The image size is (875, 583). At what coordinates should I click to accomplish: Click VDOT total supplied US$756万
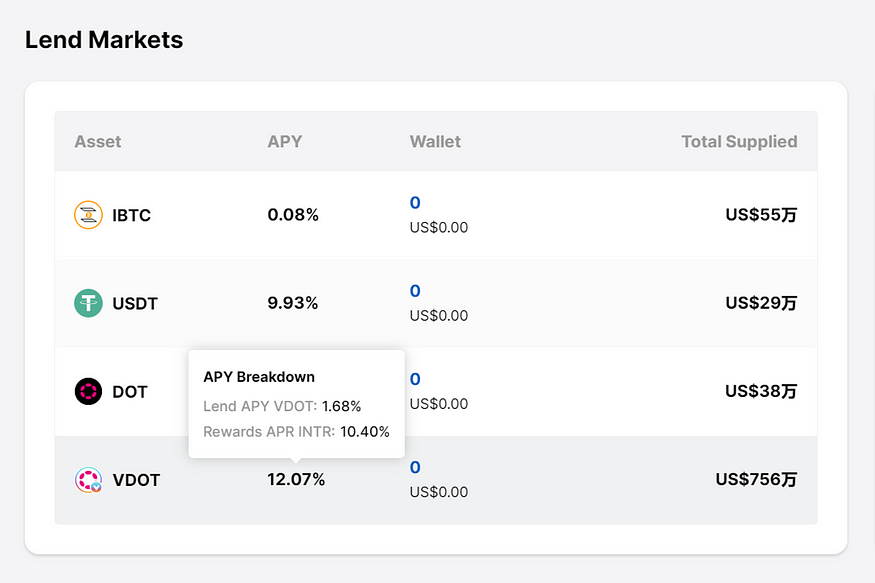coord(756,479)
